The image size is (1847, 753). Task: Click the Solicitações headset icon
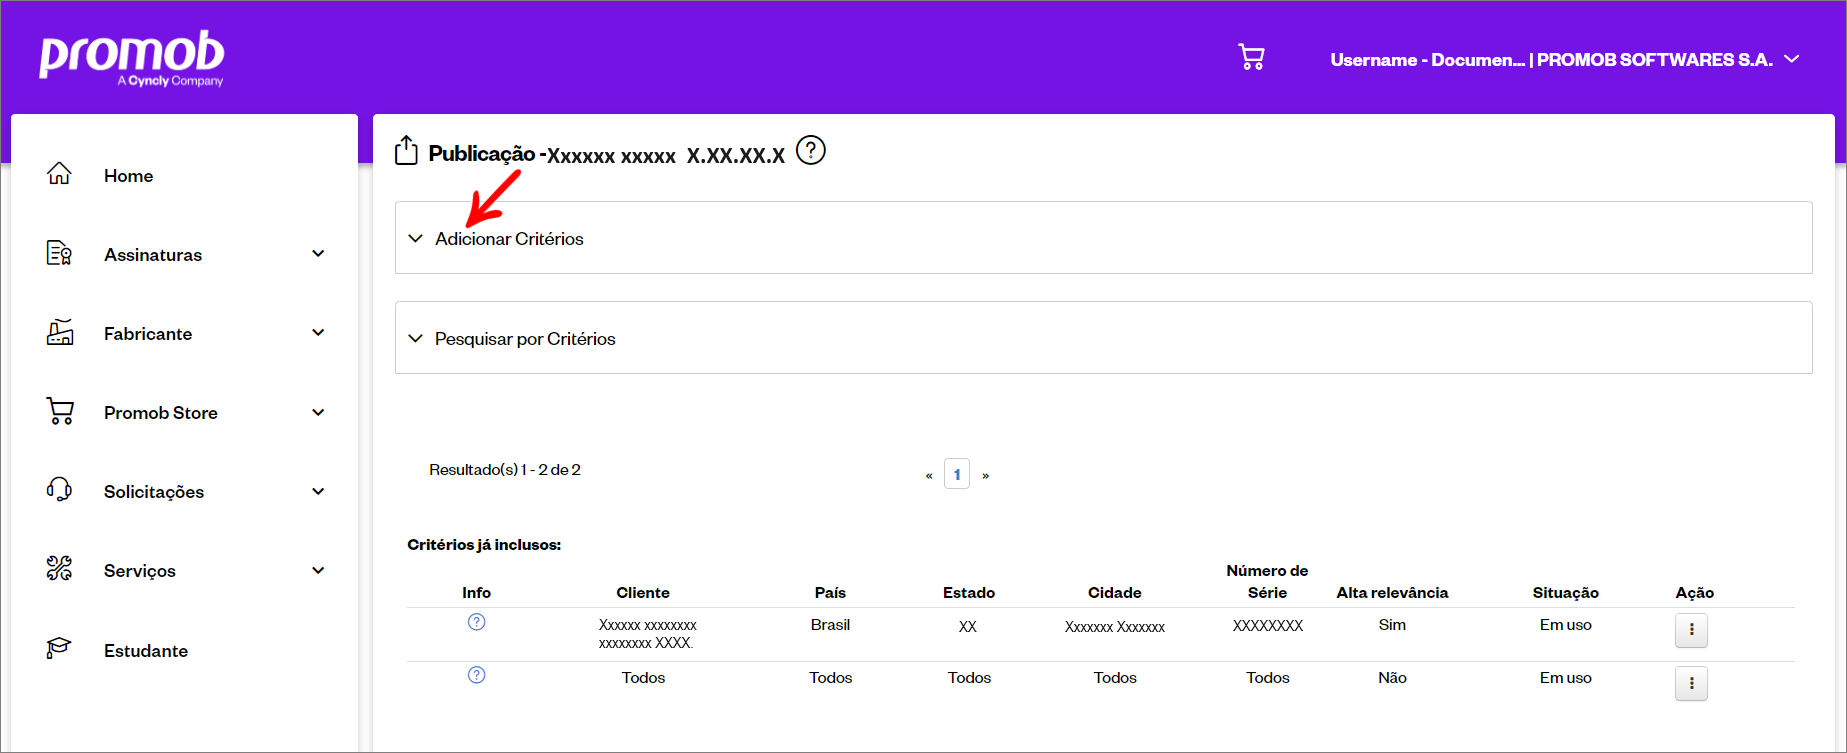(x=59, y=490)
